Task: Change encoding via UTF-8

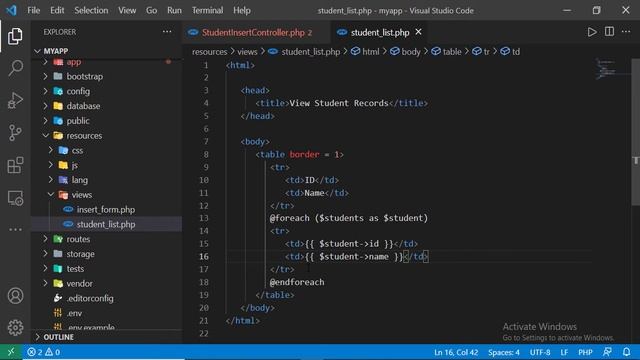Action: [540, 352]
